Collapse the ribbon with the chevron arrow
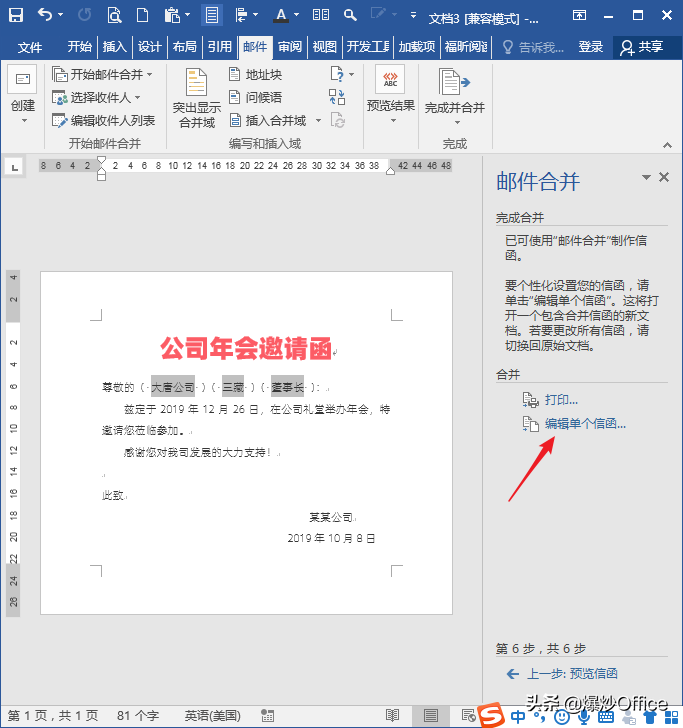This screenshot has width=683, height=728. [667, 145]
